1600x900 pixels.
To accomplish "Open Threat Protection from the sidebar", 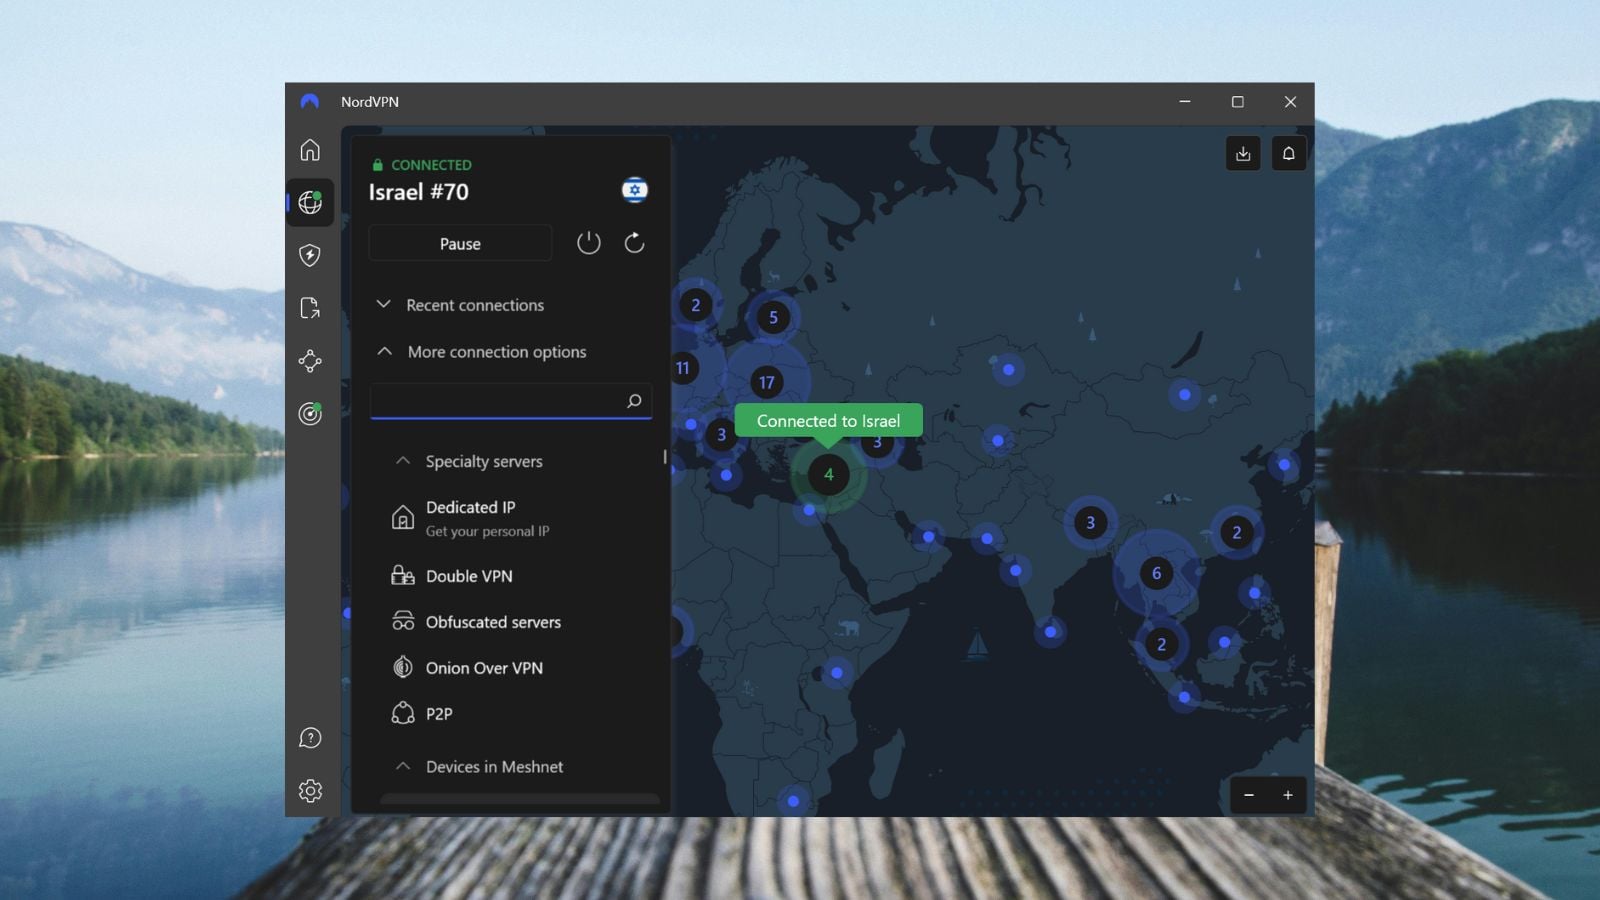I will click(x=310, y=256).
